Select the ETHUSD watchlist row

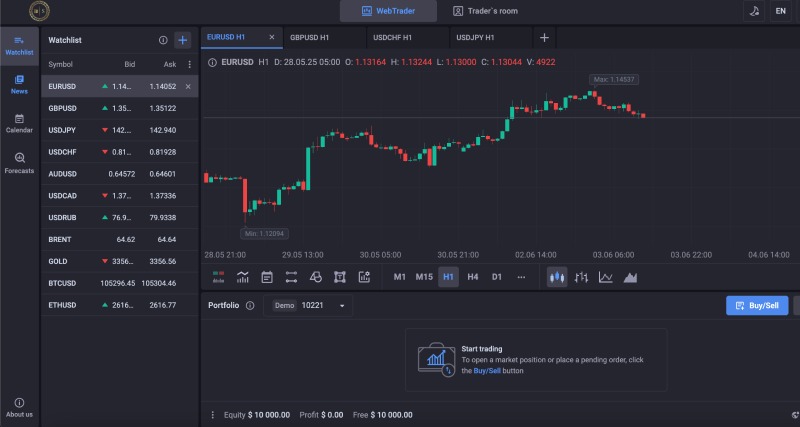tap(119, 305)
